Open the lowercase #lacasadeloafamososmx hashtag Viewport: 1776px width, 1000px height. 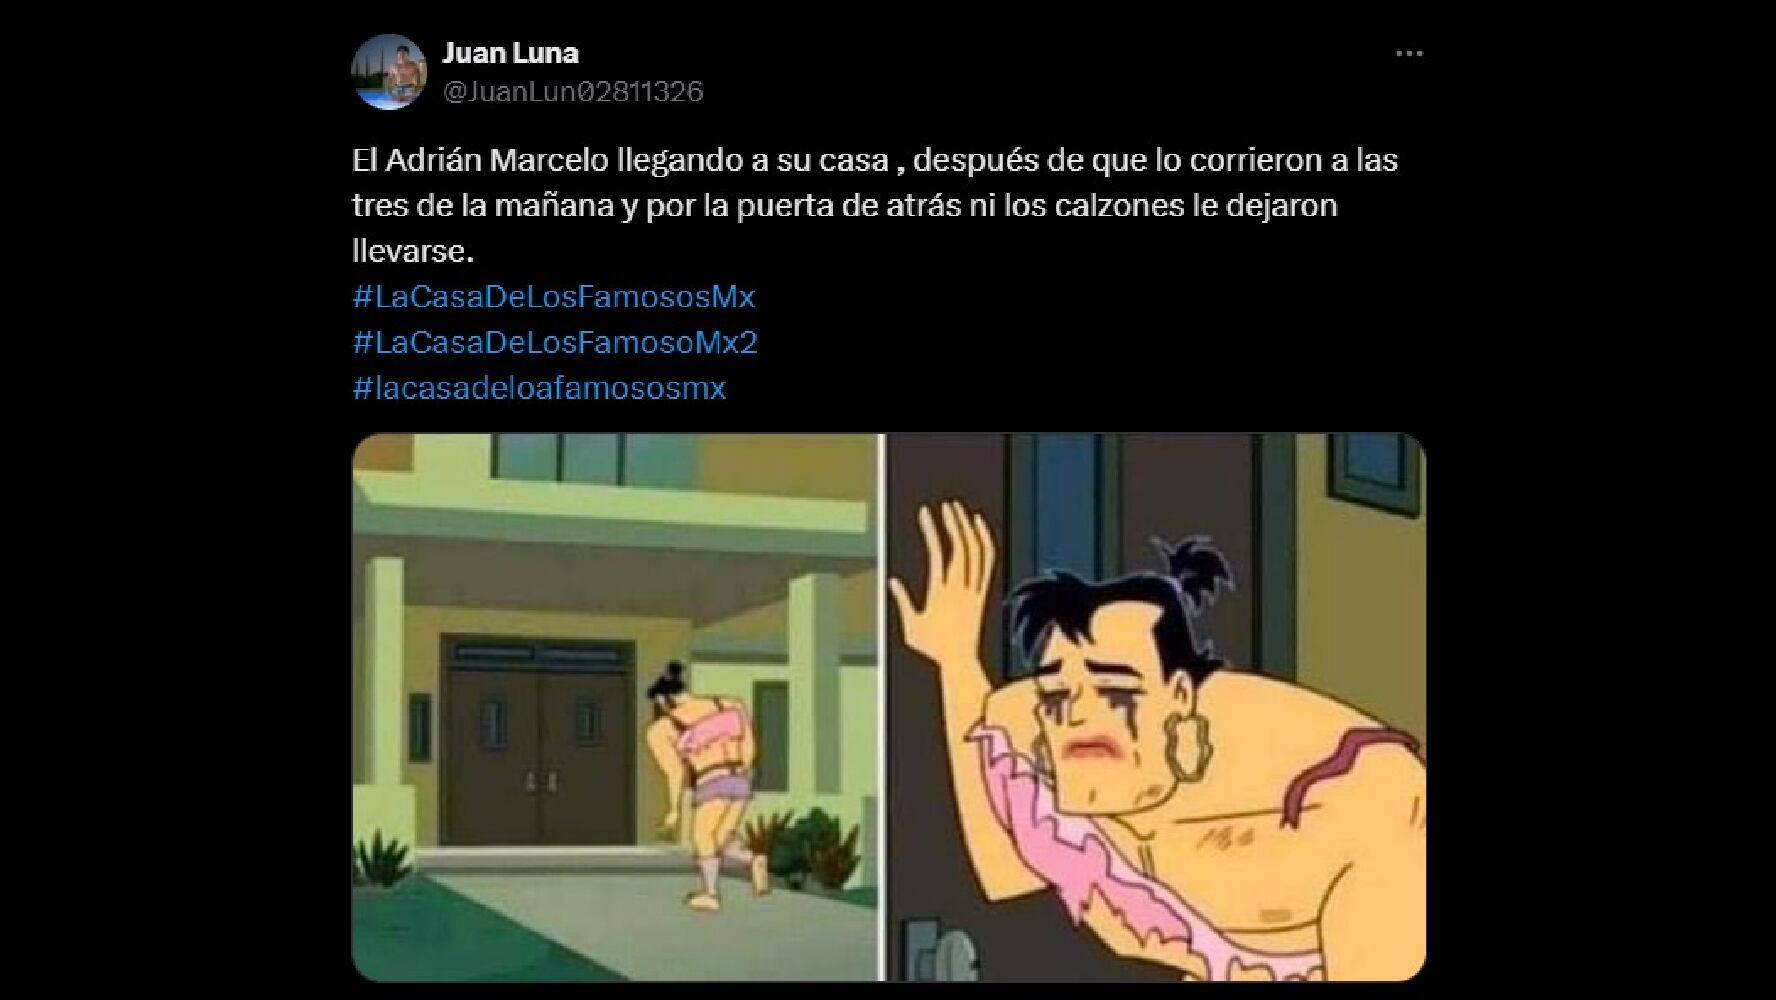click(x=539, y=388)
